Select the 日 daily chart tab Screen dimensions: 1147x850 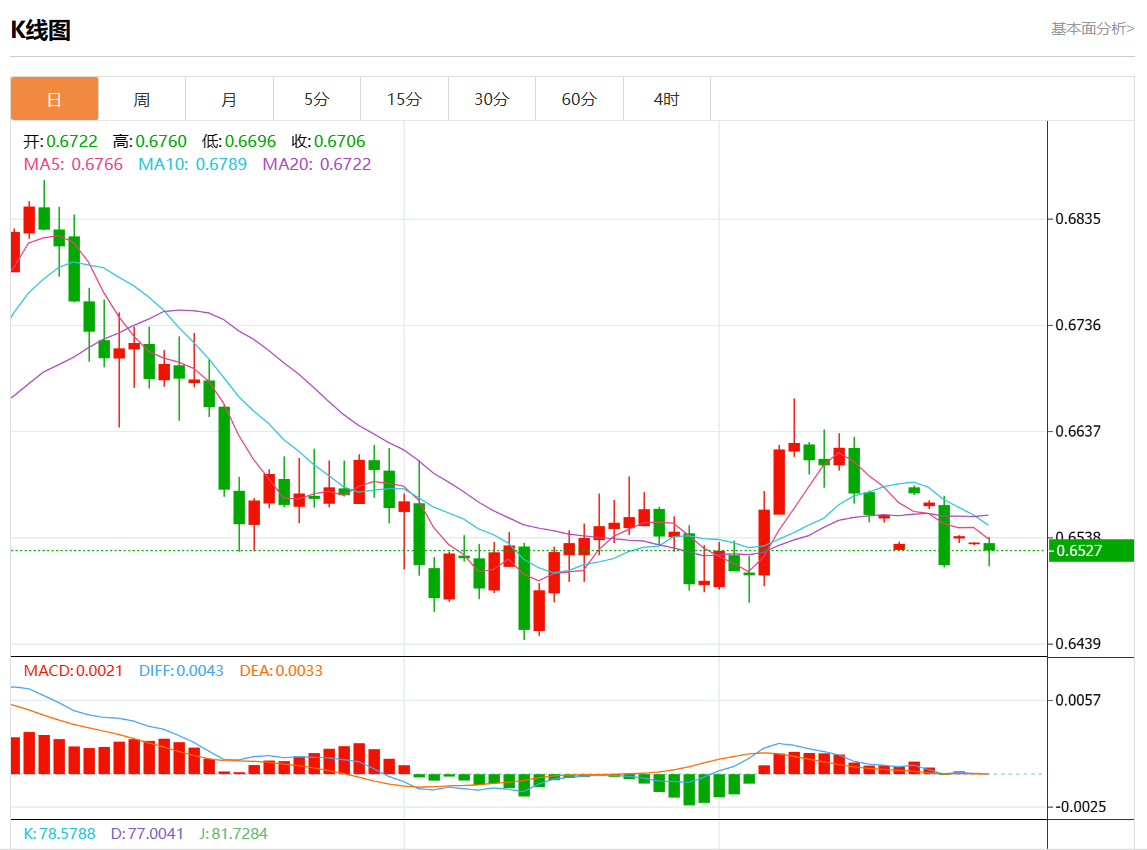point(55,99)
